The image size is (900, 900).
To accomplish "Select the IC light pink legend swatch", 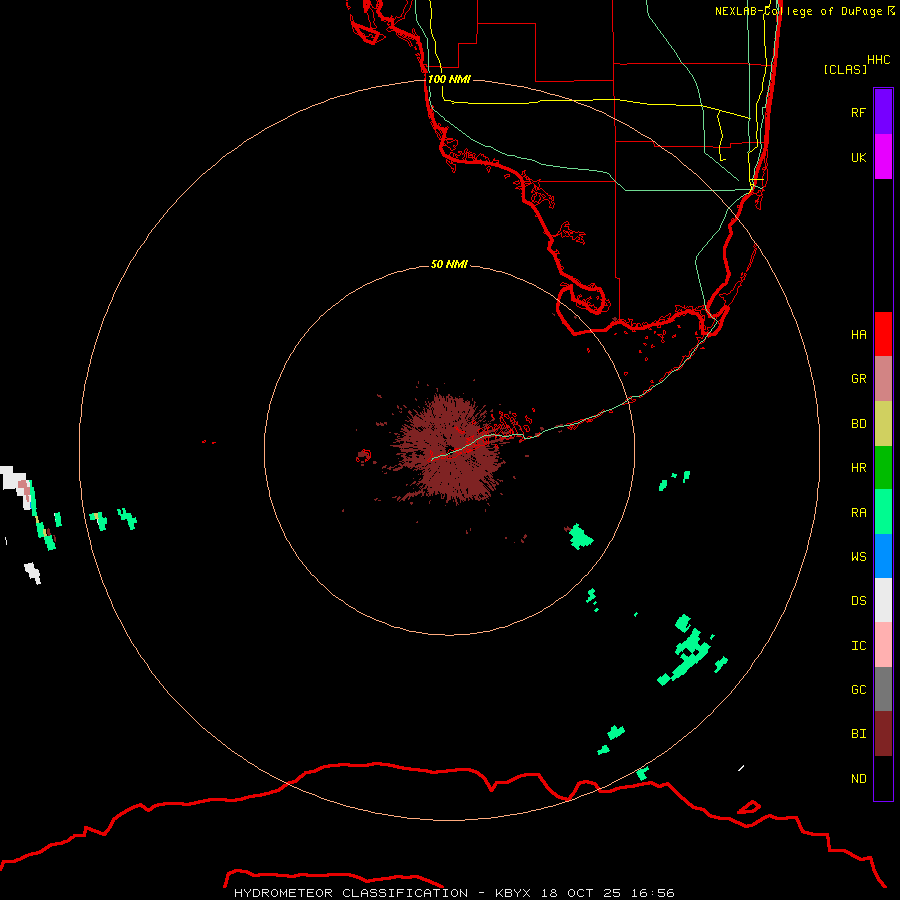I will point(883,645).
